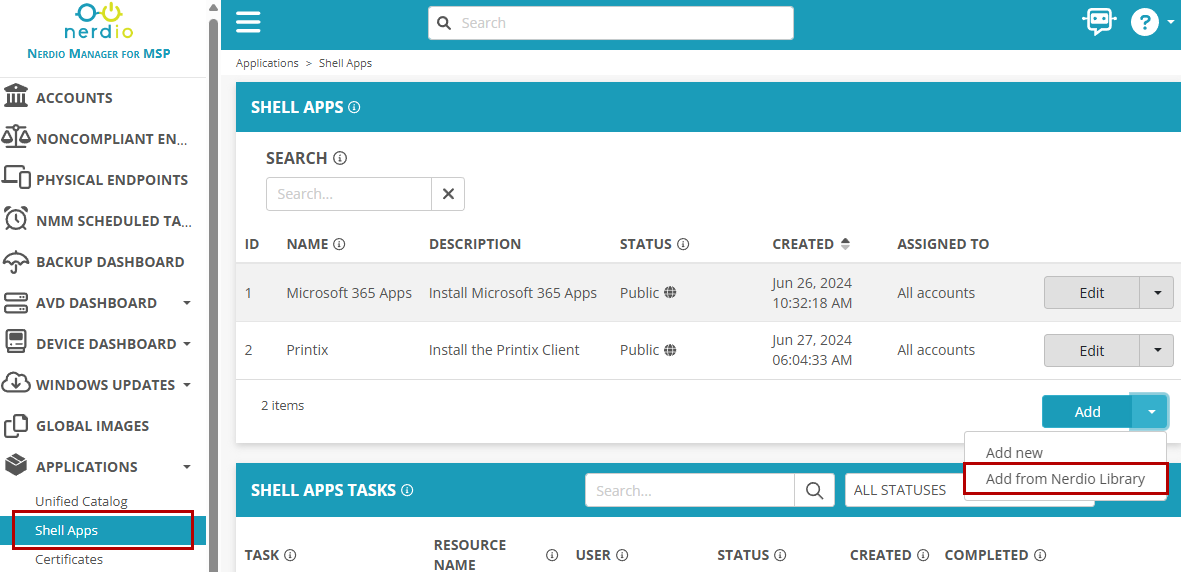Click the info icon next to SEARCH label
This screenshot has width=1181, height=572.
coord(340,158)
